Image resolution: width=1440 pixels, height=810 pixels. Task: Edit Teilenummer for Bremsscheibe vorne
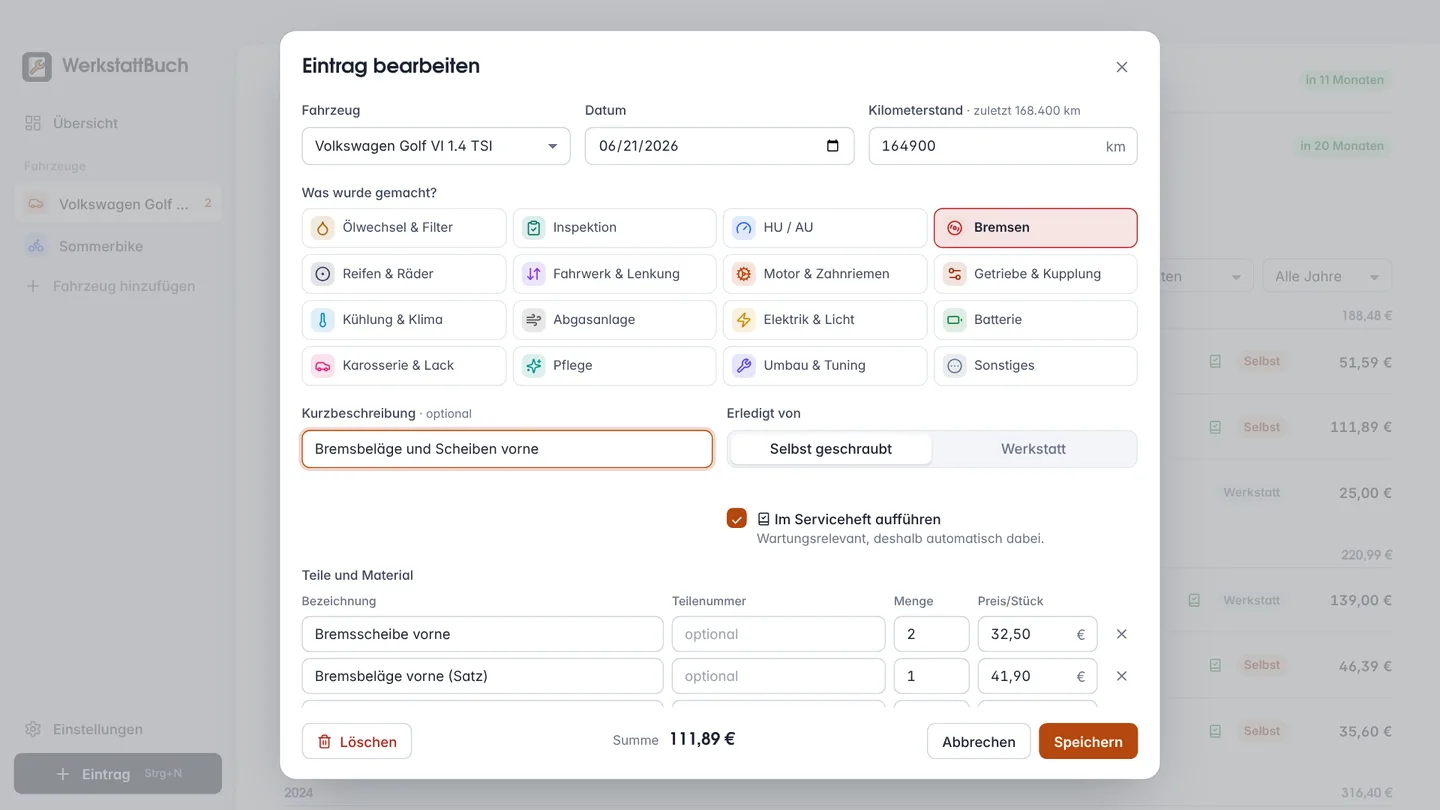778,634
